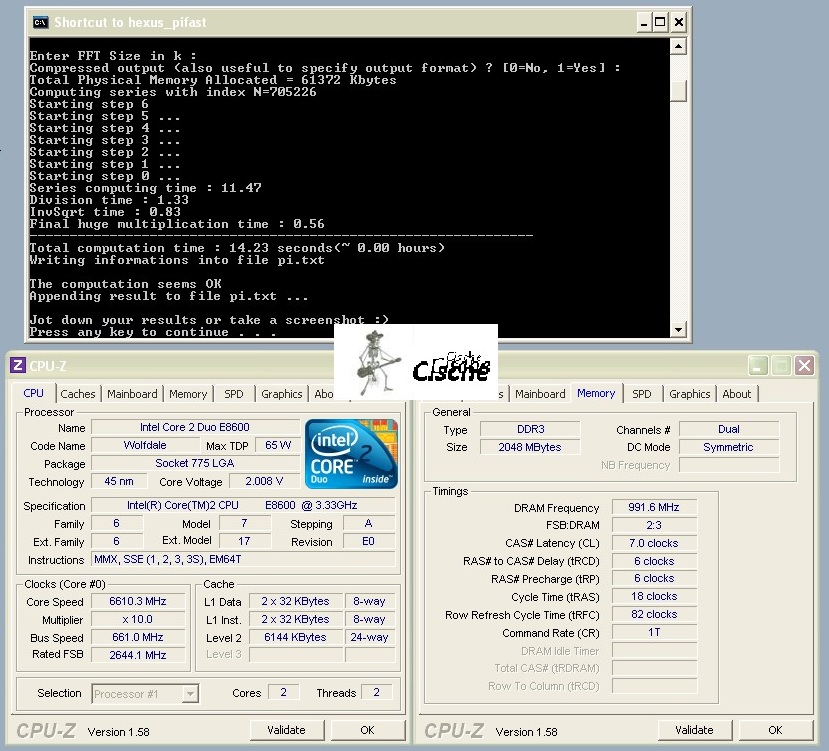Click the Level 2 cache value '6144 KBytes'
The image size is (829, 751).
tap(296, 637)
